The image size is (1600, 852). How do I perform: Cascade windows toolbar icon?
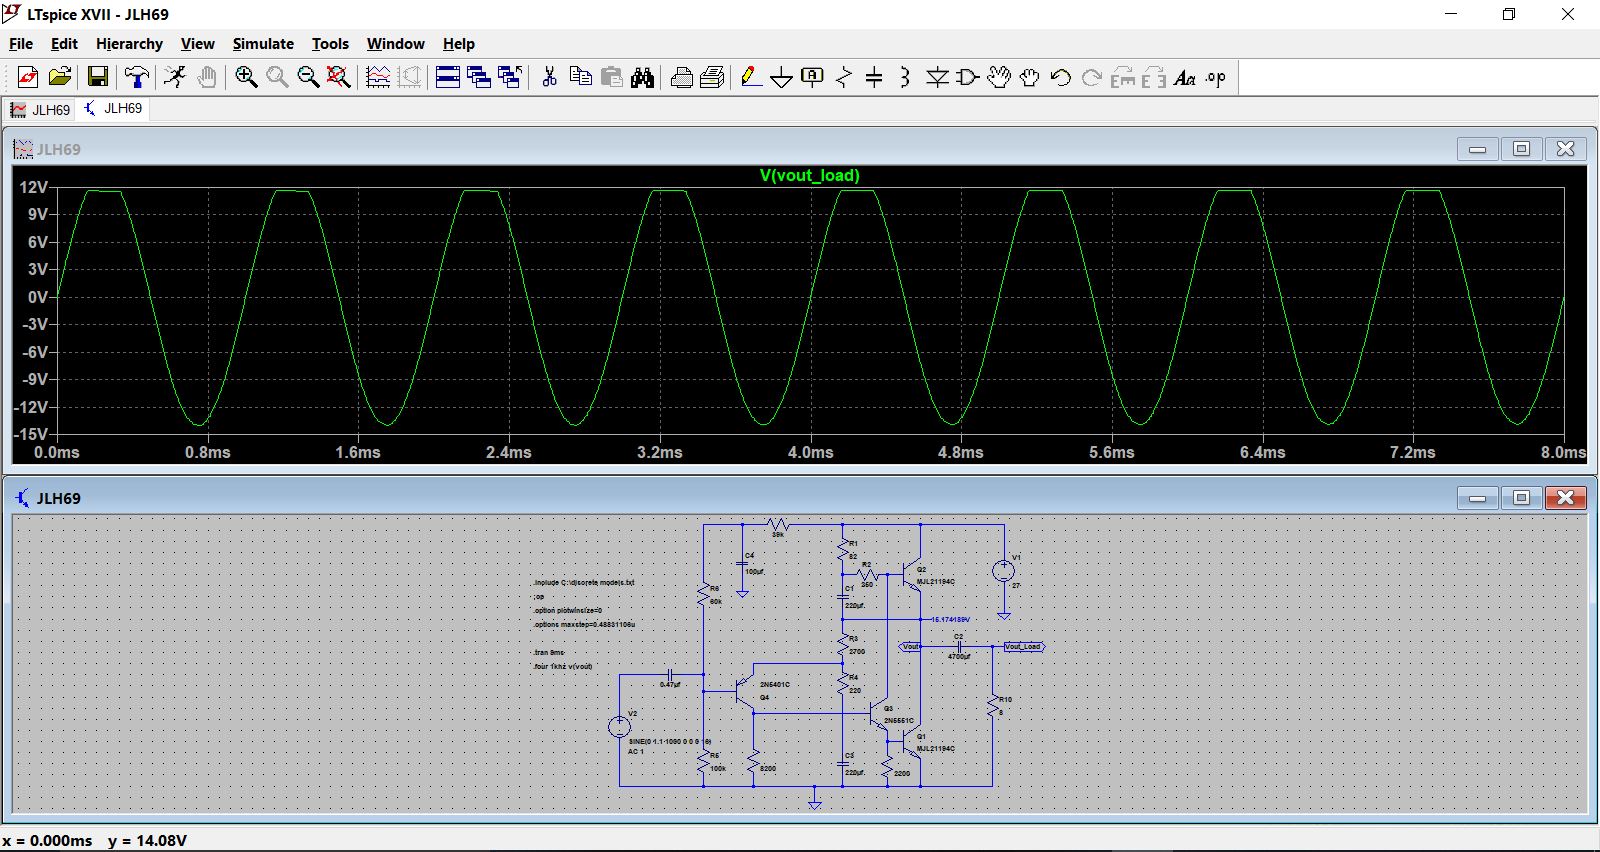pyautogui.click(x=479, y=77)
